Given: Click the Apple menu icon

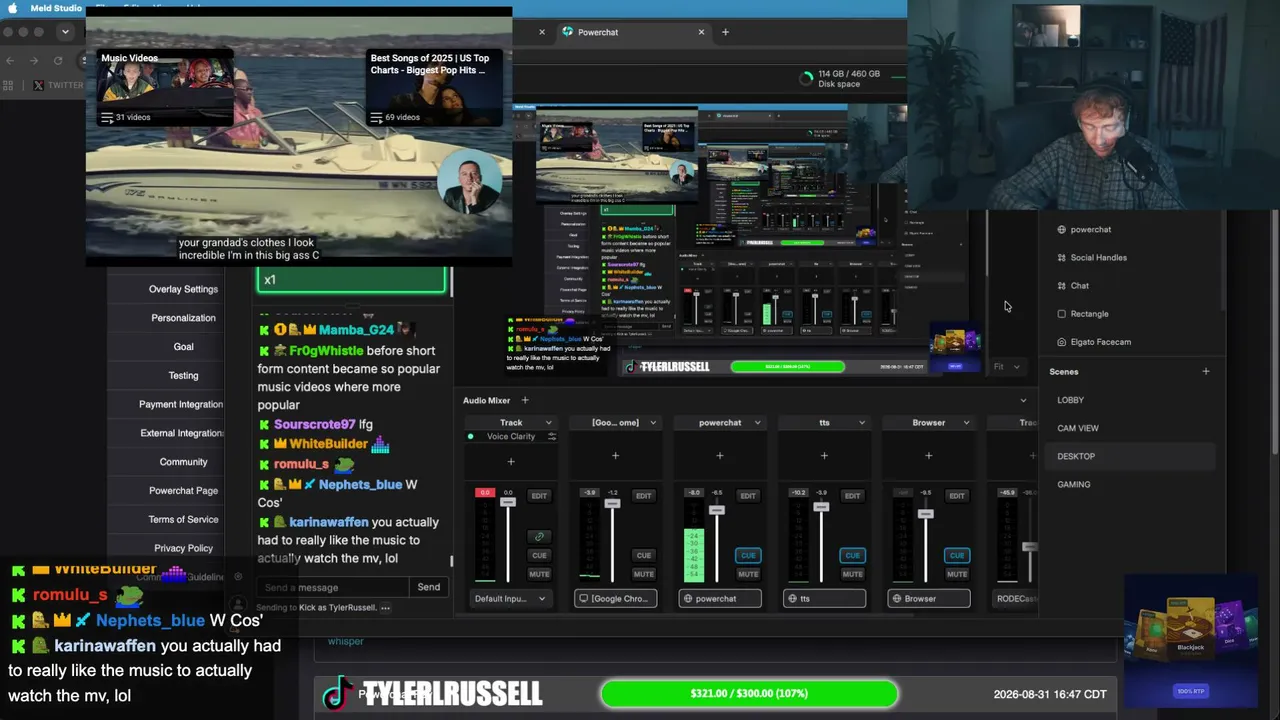Looking at the screenshot, I should (13, 8).
